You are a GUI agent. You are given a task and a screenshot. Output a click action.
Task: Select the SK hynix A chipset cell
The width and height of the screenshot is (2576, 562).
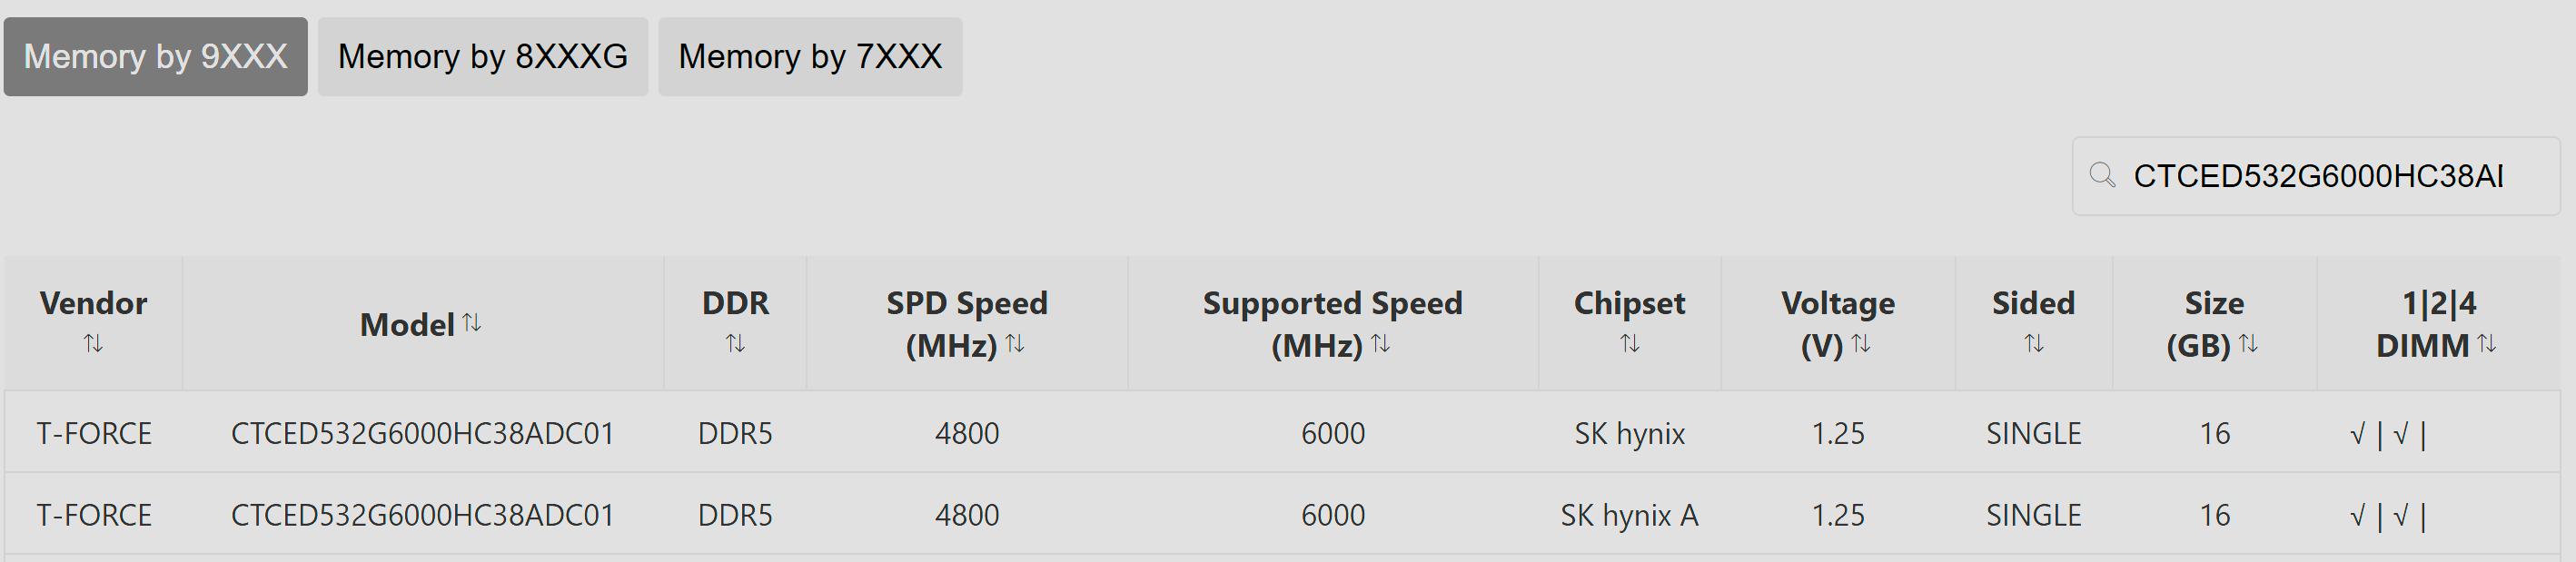click(x=1629, y=515)
